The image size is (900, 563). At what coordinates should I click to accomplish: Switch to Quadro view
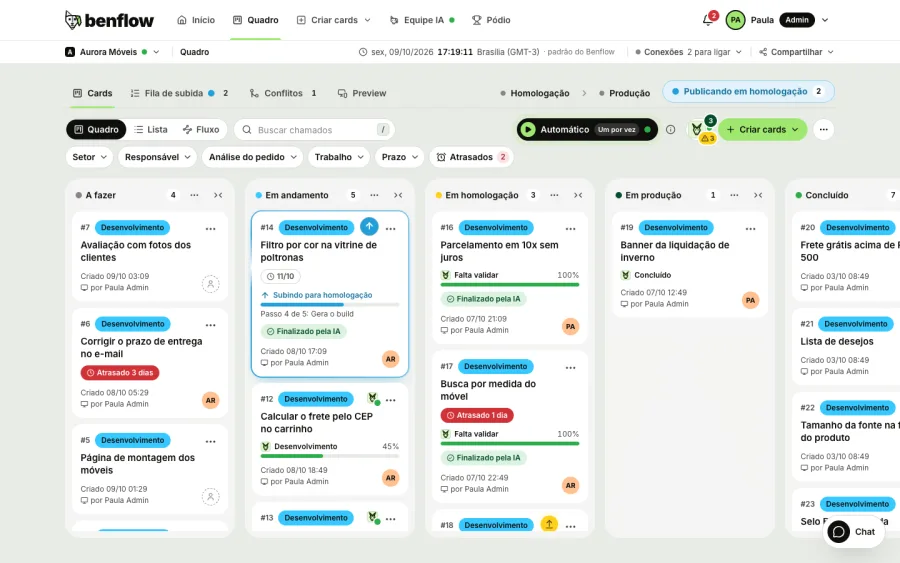(96, 130)
